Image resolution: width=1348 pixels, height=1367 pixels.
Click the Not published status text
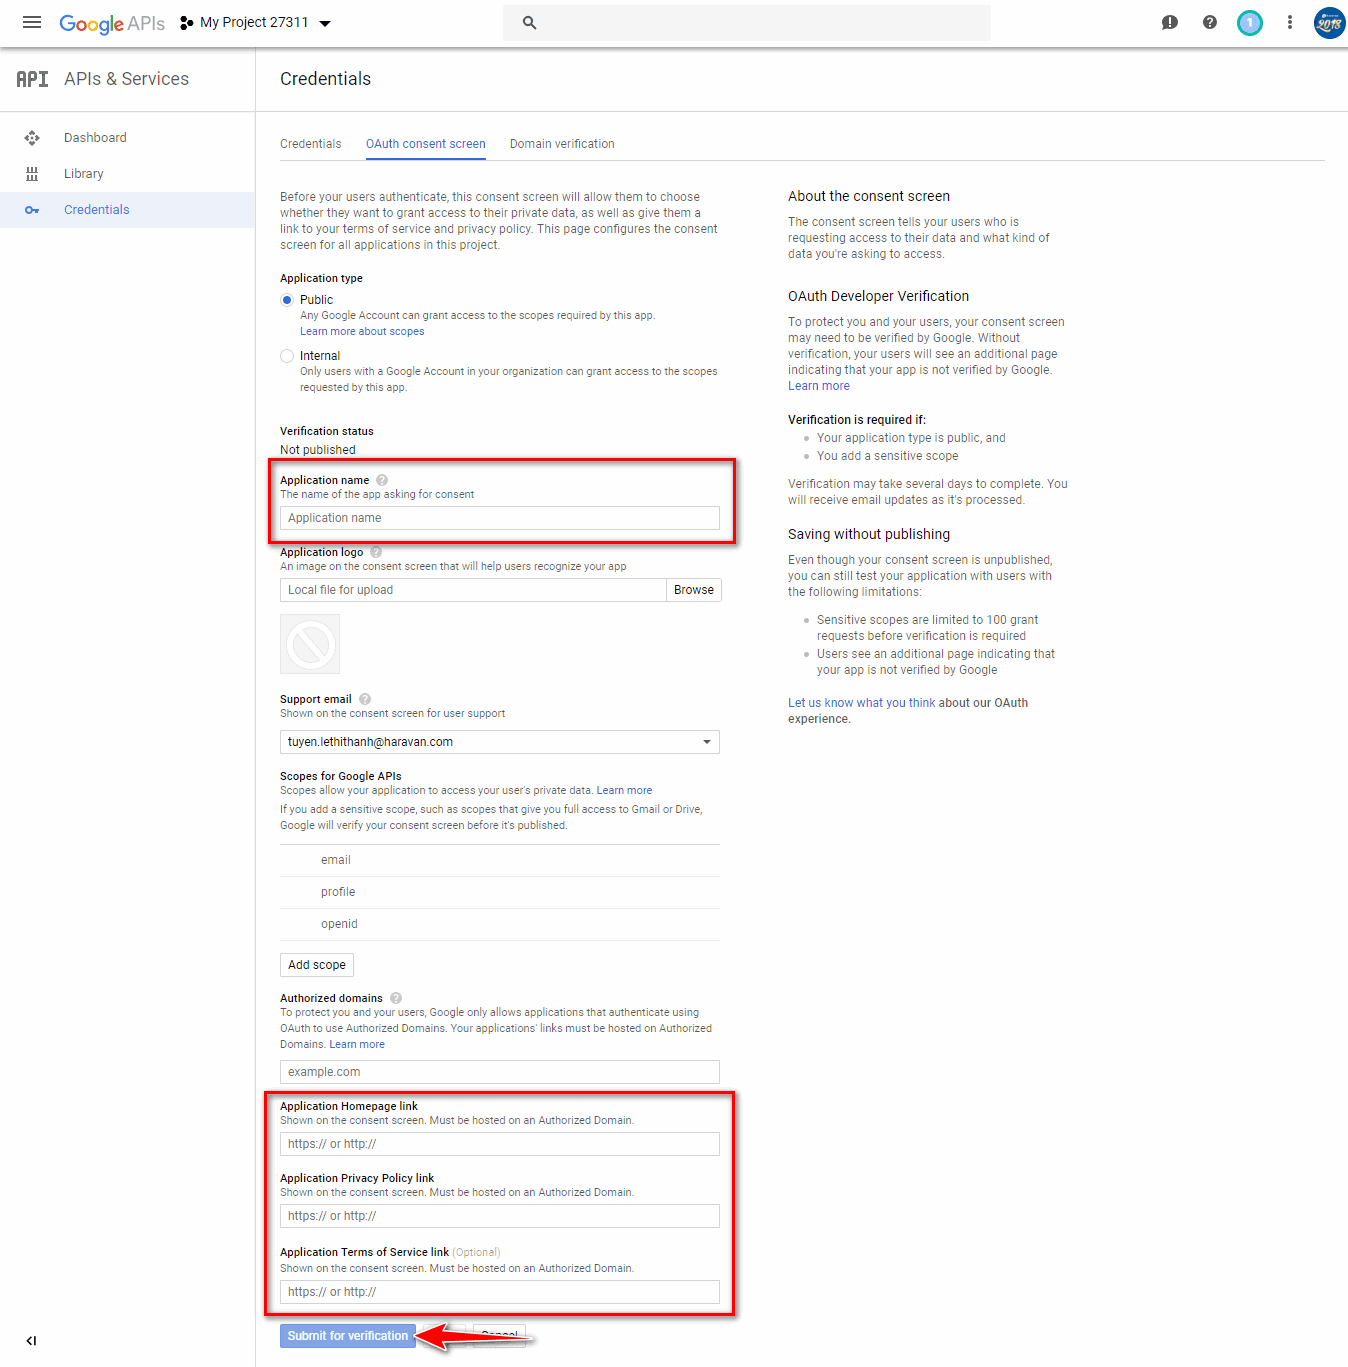318,450
